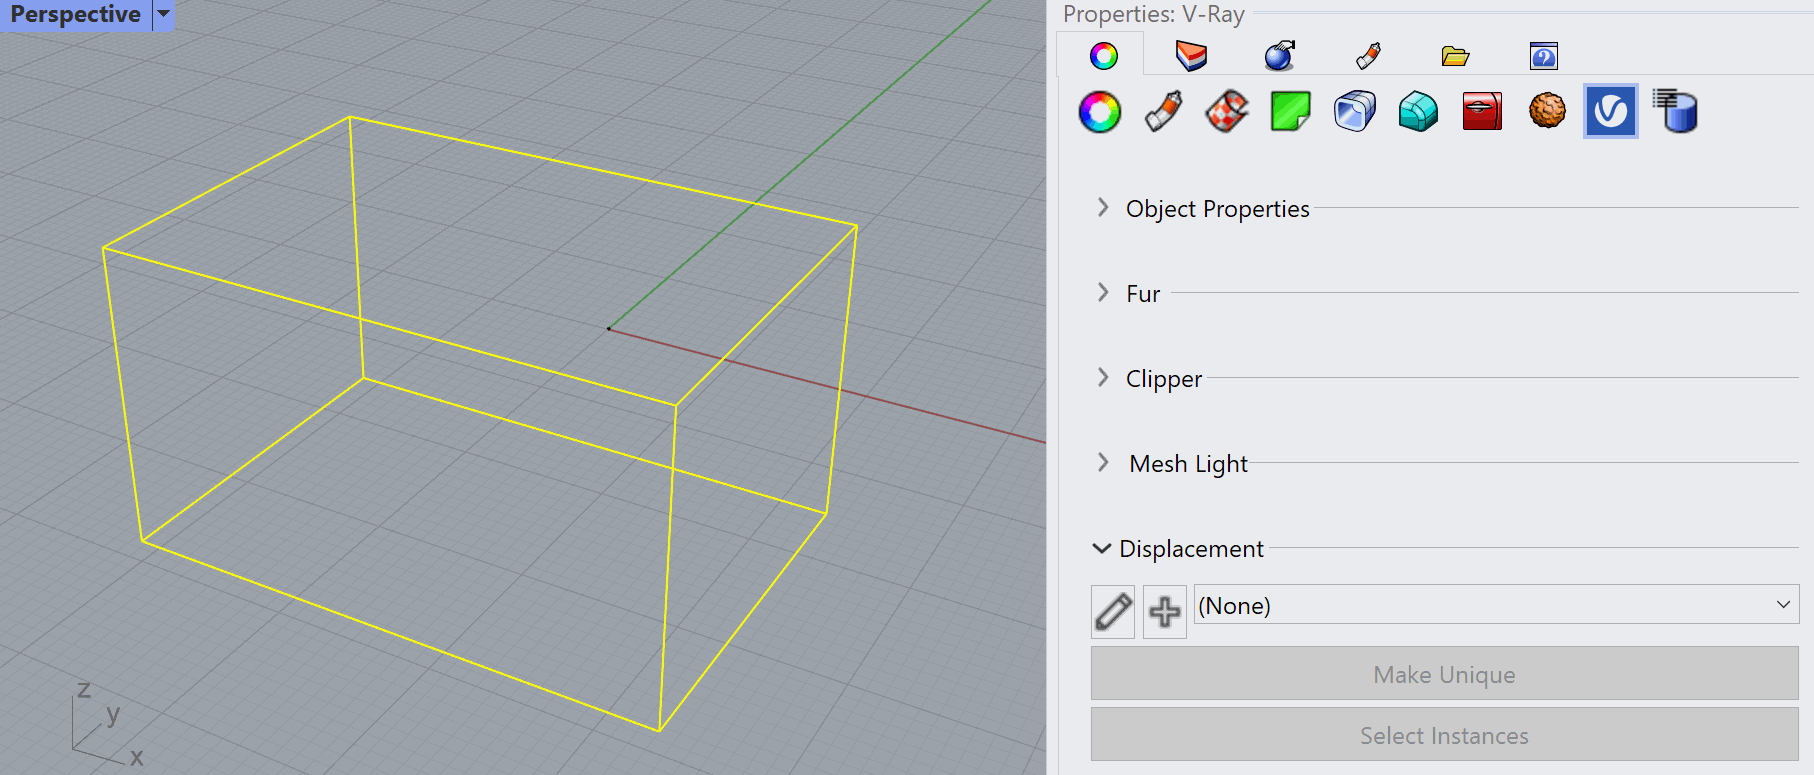Expand the Fur section
This screenshot has width=1814, height=775.
[1103, 293]
